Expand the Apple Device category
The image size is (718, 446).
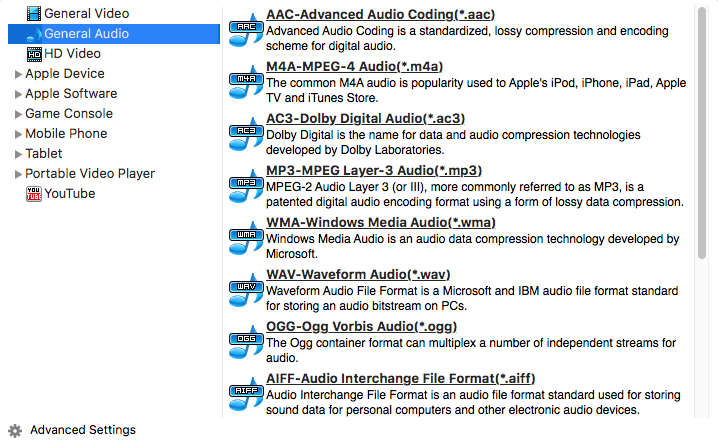(18, 74)
